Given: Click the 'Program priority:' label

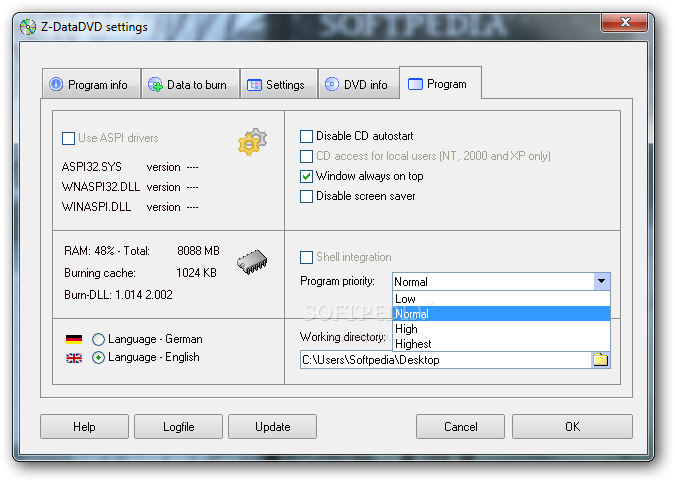Looking at the screenshot, I should 338,281.
